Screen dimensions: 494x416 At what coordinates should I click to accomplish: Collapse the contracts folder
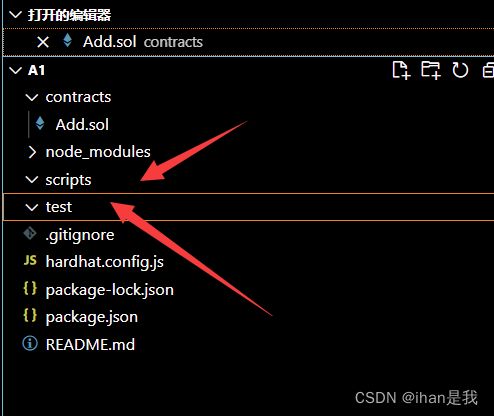pos(32,97)
